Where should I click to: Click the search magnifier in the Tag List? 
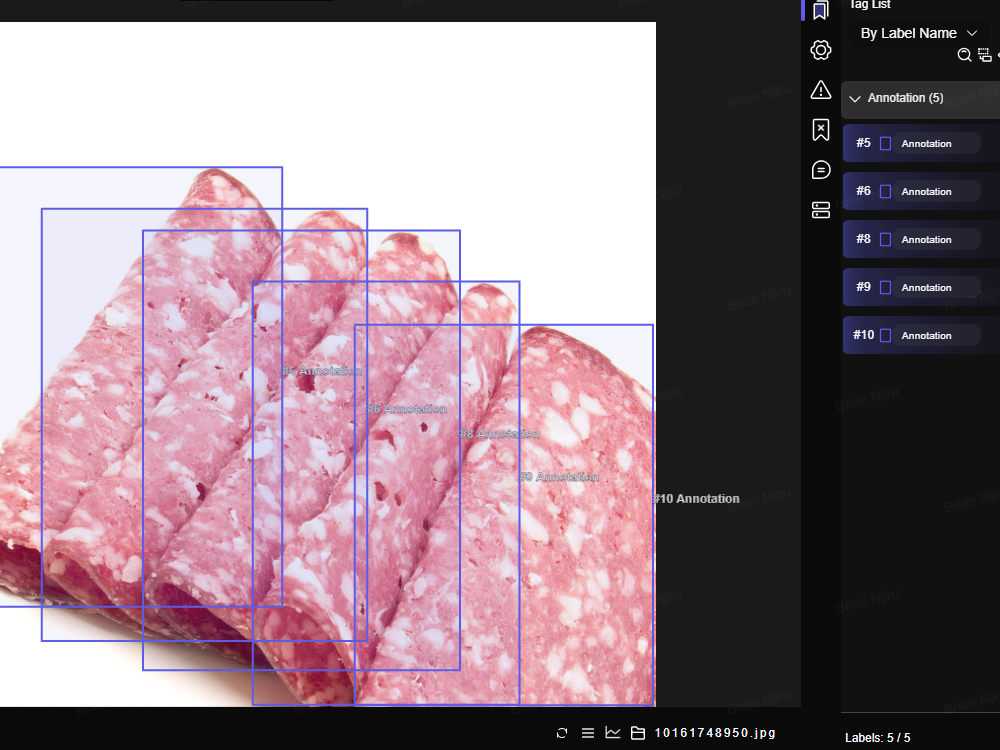pyautogui.click(x=964, y=55)
